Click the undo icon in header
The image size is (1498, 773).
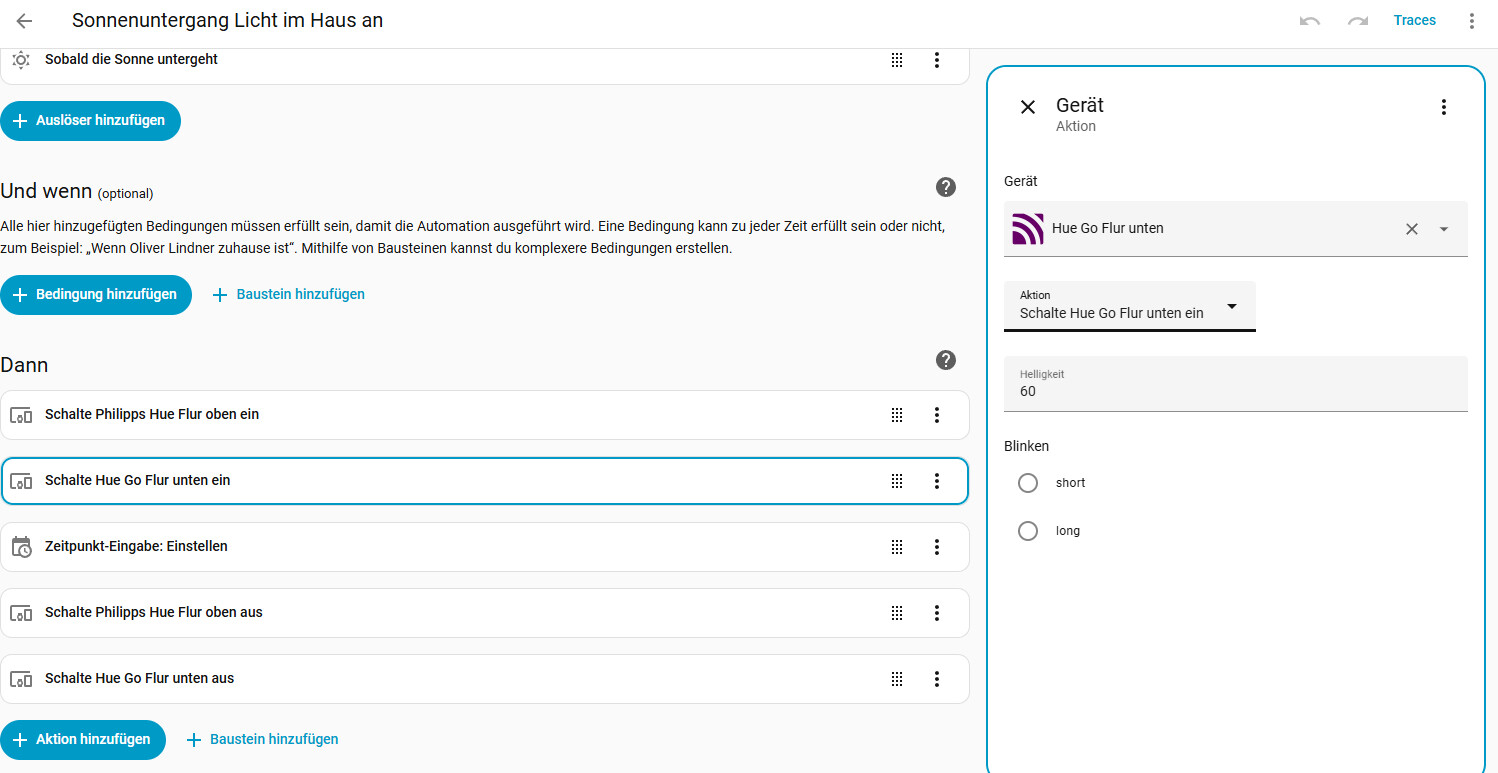[1310, 21]
